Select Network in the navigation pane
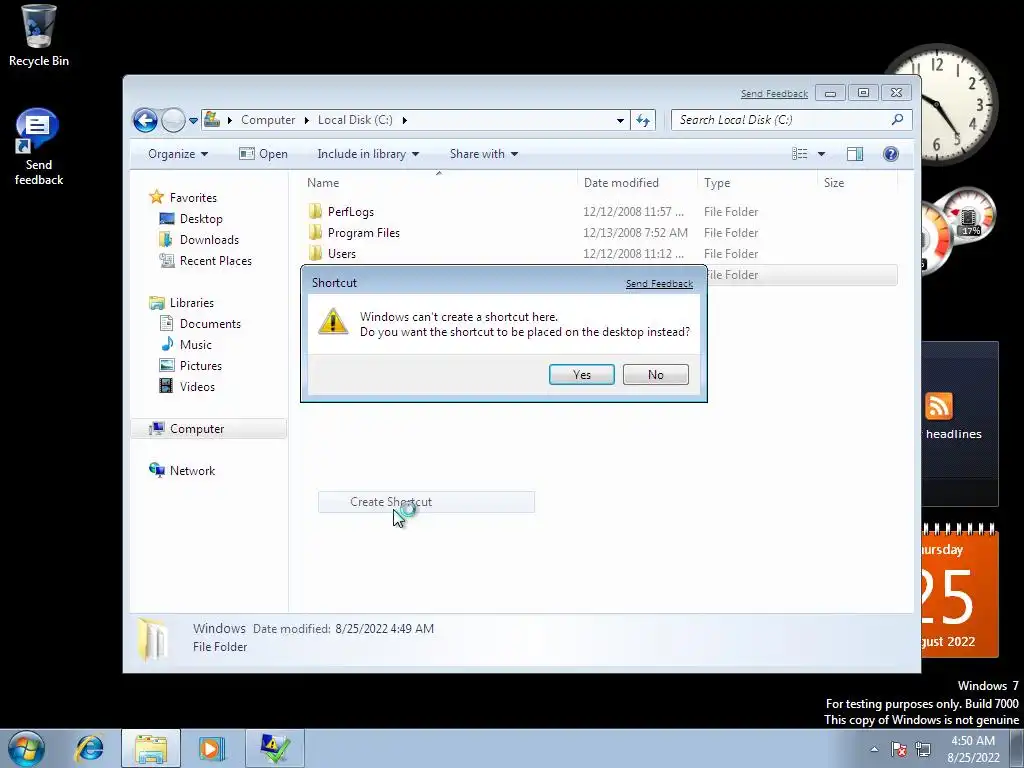 coord(192,471)
